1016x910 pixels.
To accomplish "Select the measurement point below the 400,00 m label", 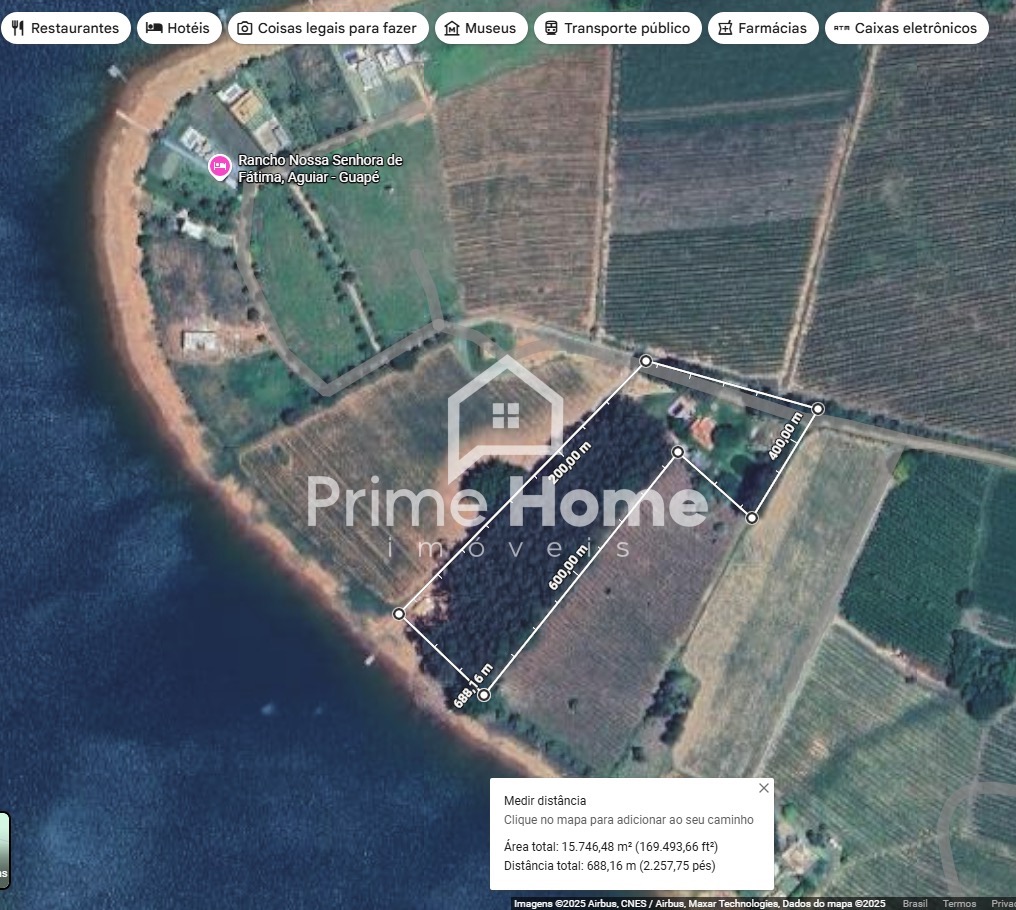I will click(x=752, y=517).
